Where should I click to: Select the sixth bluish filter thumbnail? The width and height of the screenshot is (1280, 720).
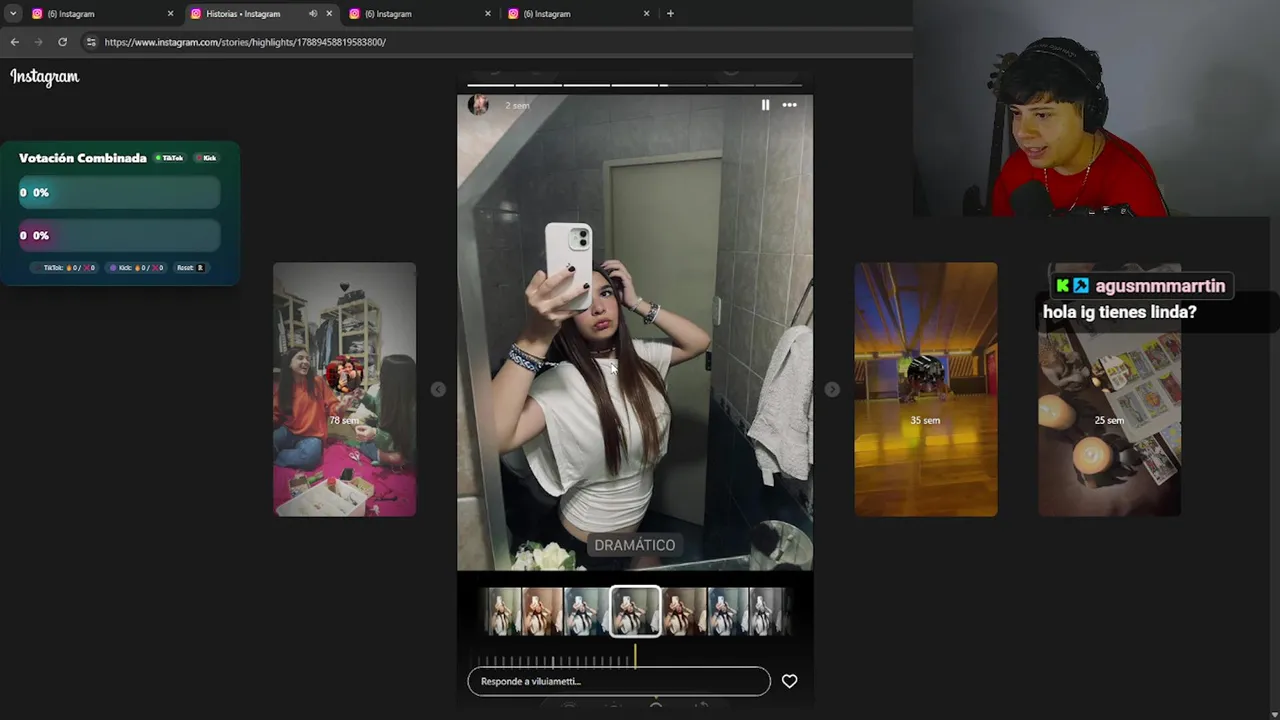click(x=728, y=611)
